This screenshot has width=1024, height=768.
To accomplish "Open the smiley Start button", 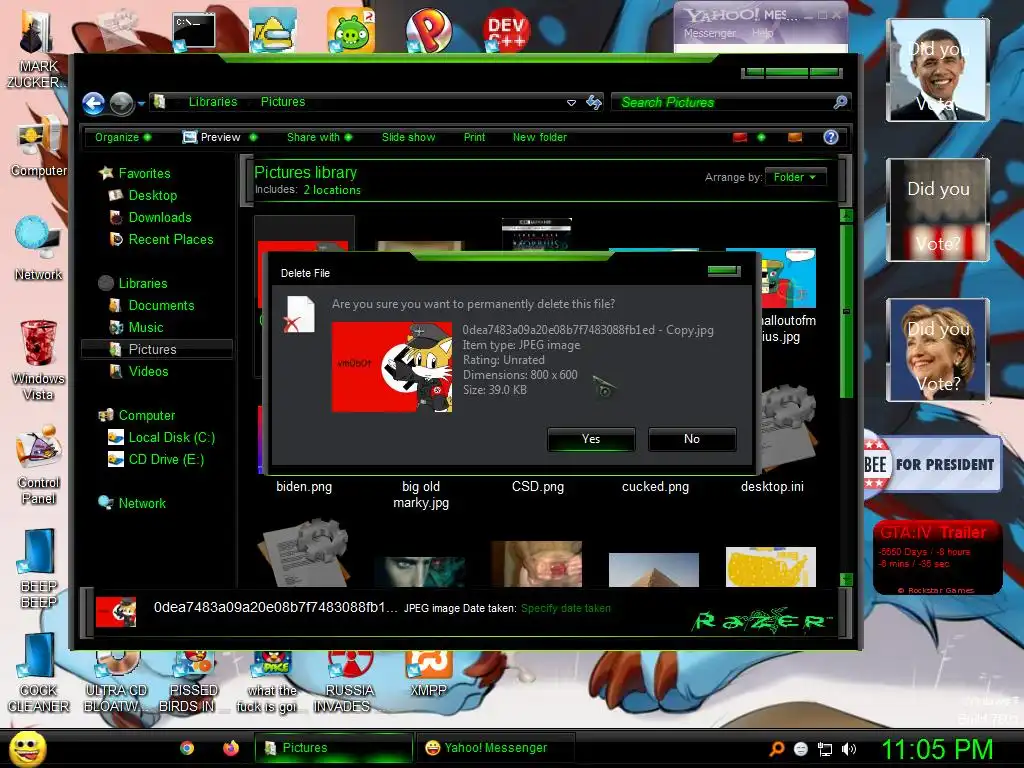I will (28, 749).
